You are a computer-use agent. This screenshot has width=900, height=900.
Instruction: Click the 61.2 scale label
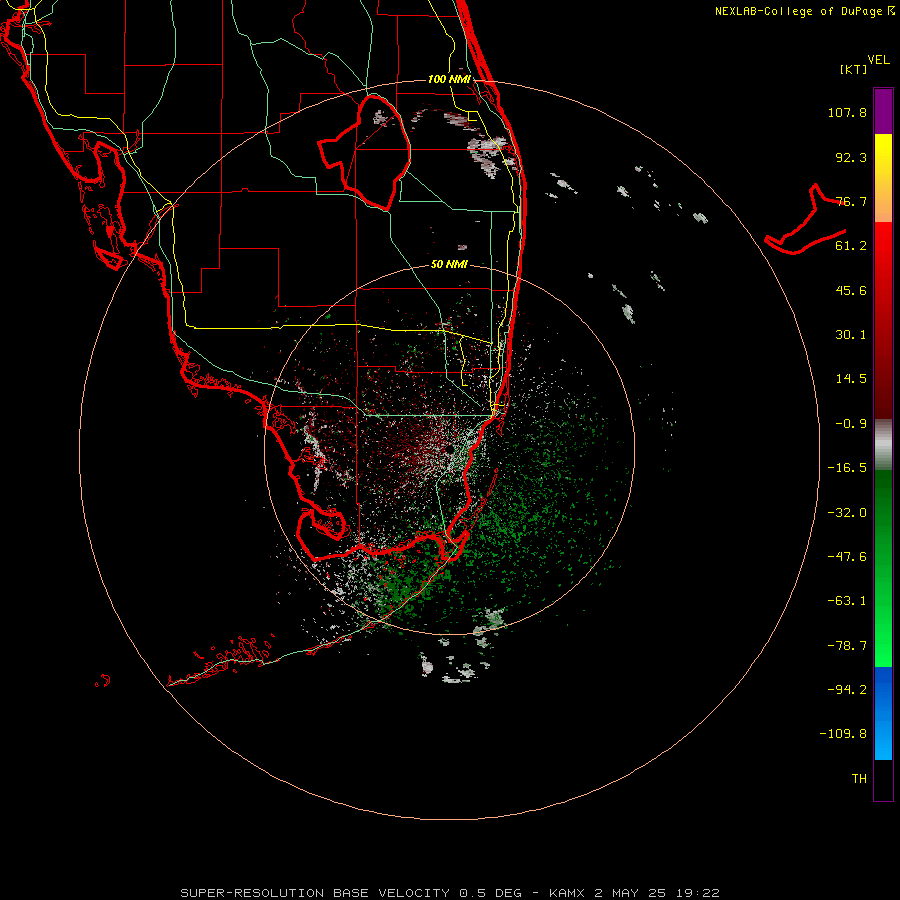(x=851, y=246)
